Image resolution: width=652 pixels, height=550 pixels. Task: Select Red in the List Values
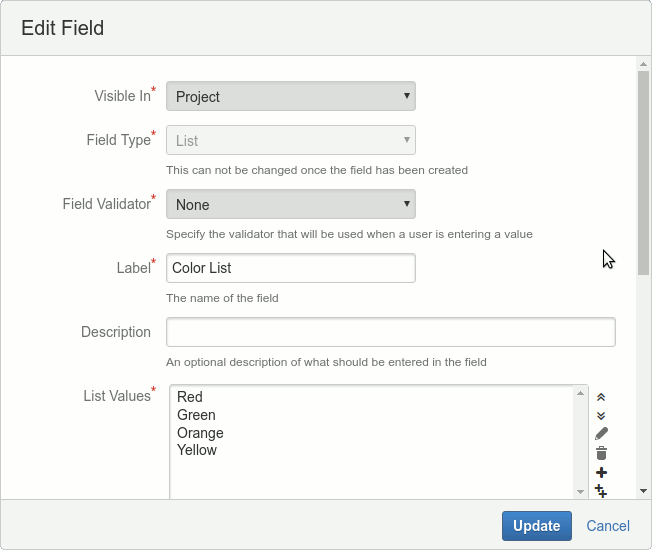click(x=190, y=397)
